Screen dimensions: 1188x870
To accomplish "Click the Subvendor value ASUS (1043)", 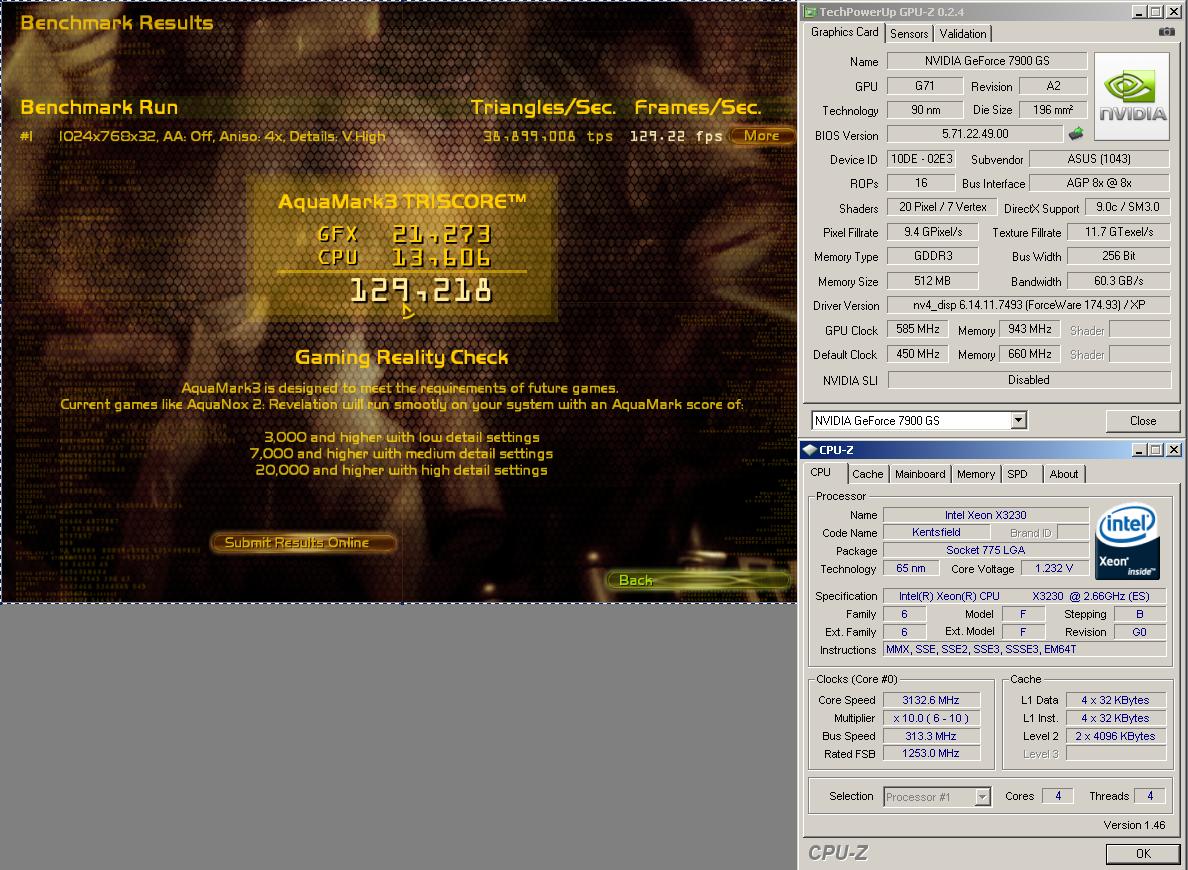I will [1099, 159].
